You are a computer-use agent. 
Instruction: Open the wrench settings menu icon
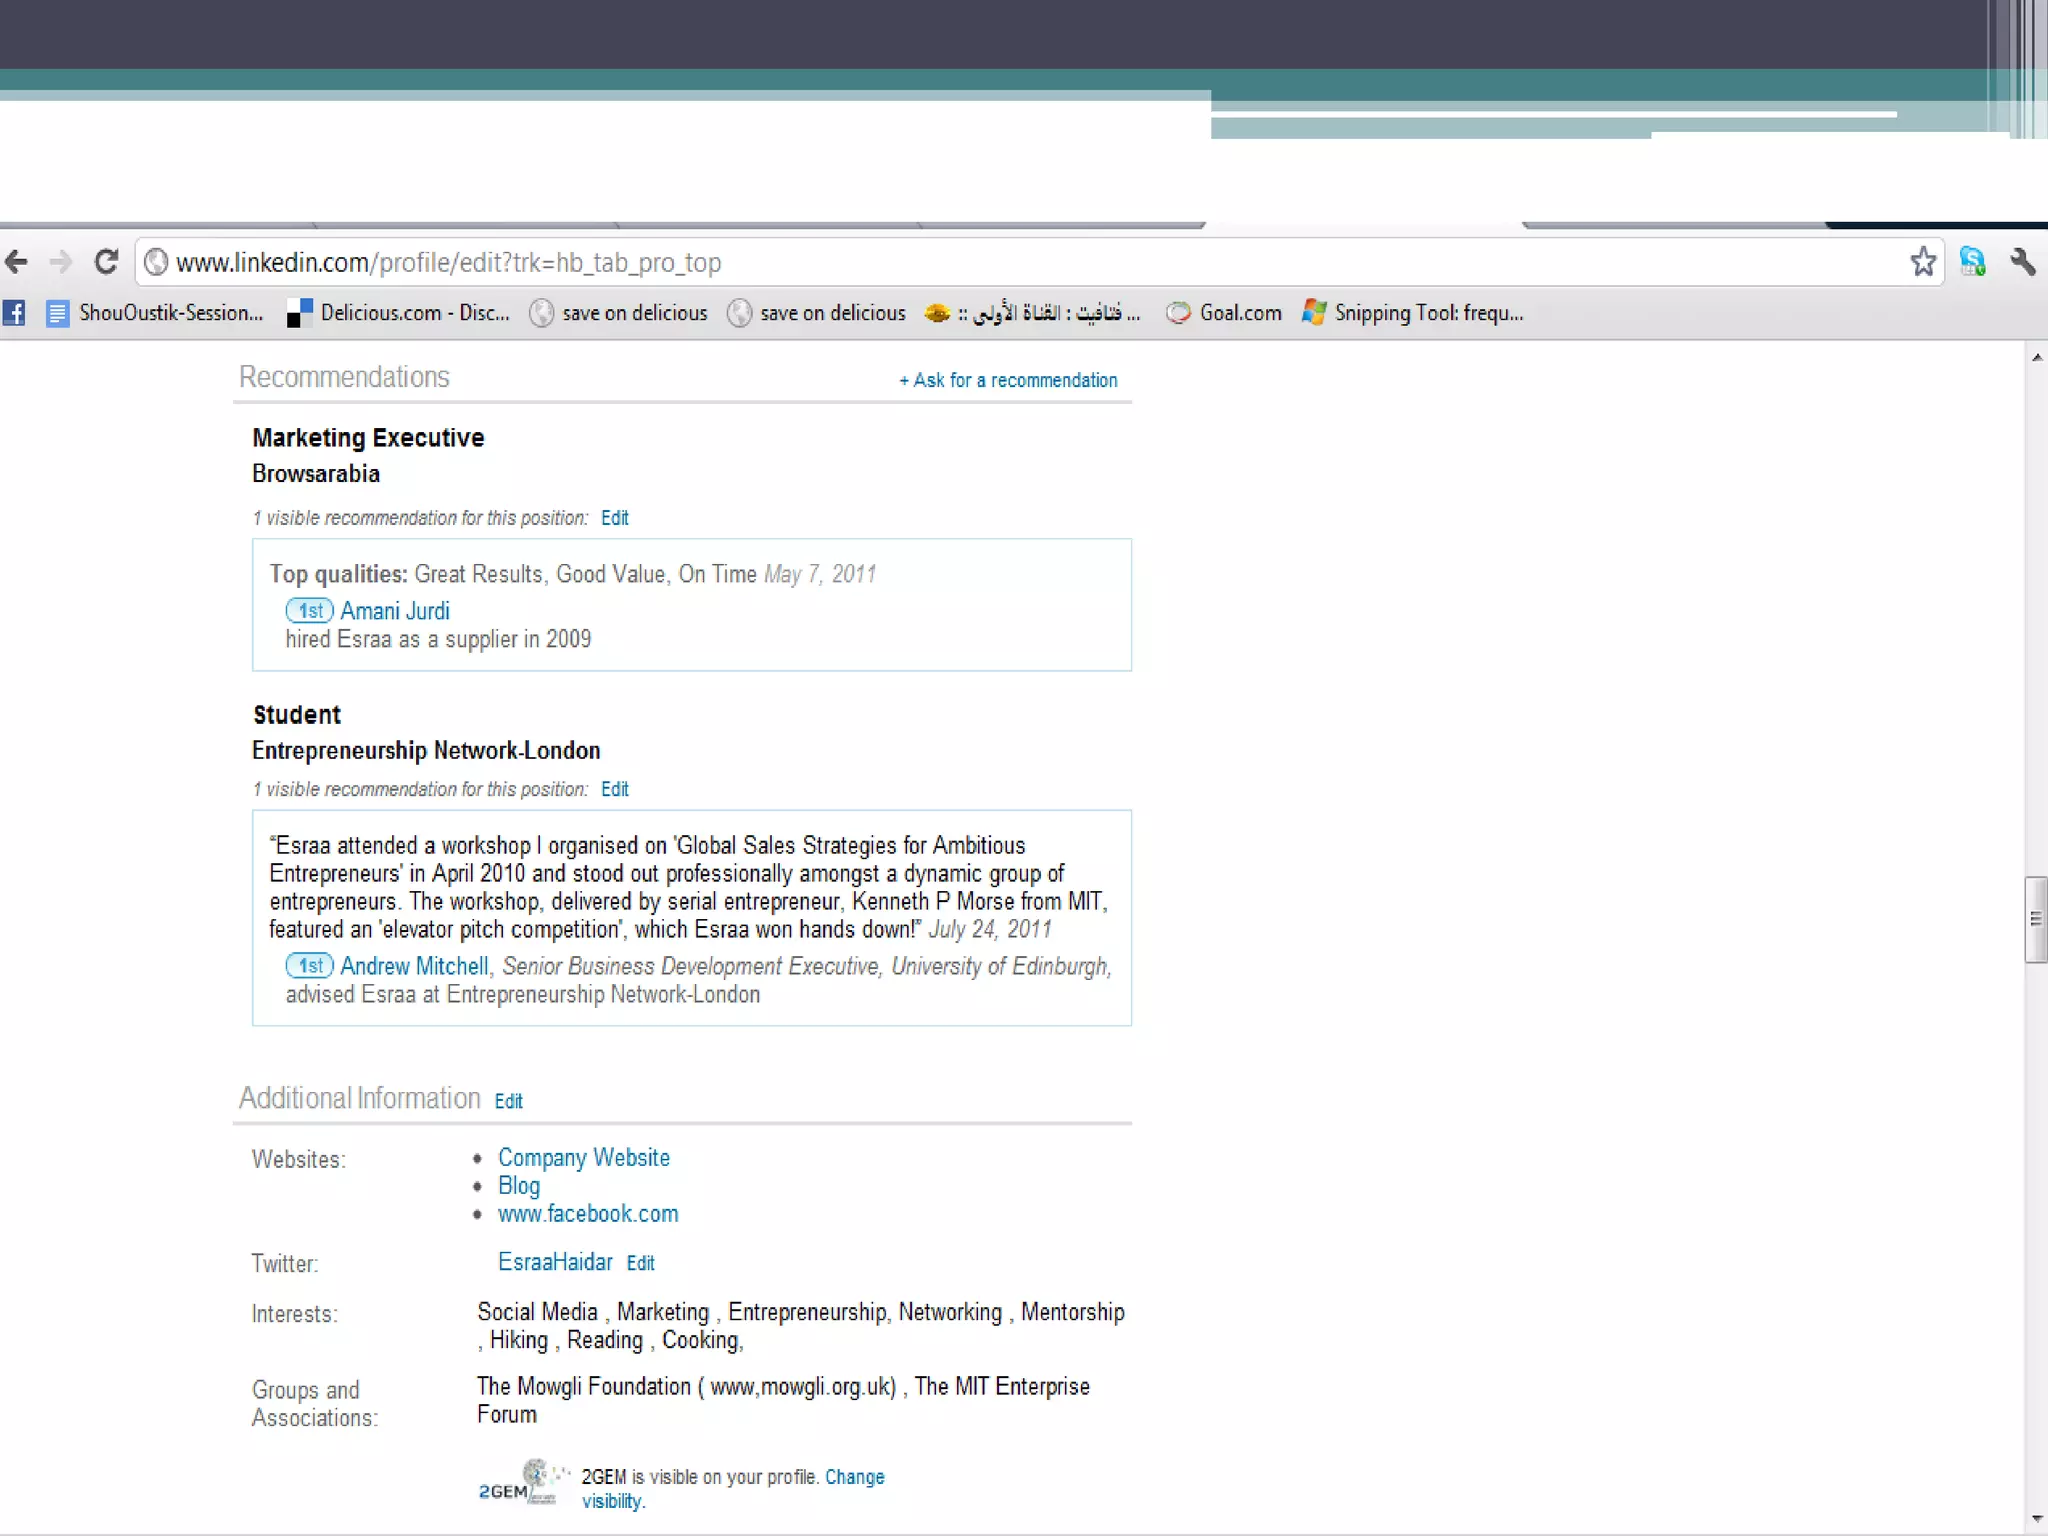2022,262
